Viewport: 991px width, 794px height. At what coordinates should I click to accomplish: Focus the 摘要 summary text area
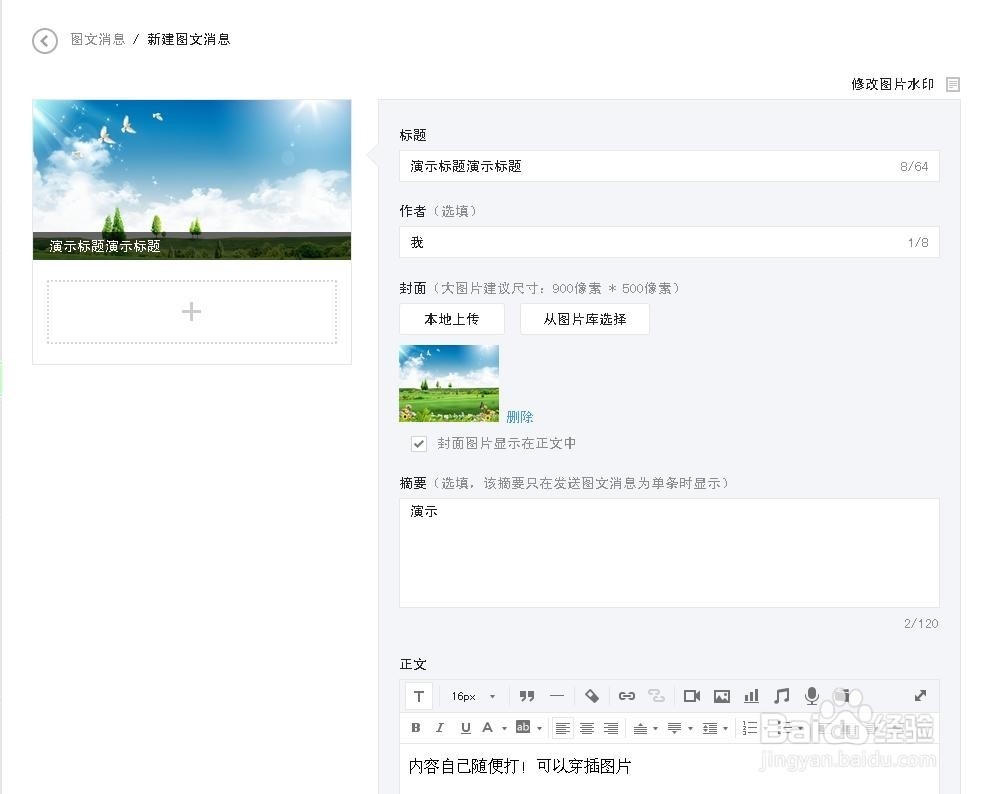tap(669, 553)
